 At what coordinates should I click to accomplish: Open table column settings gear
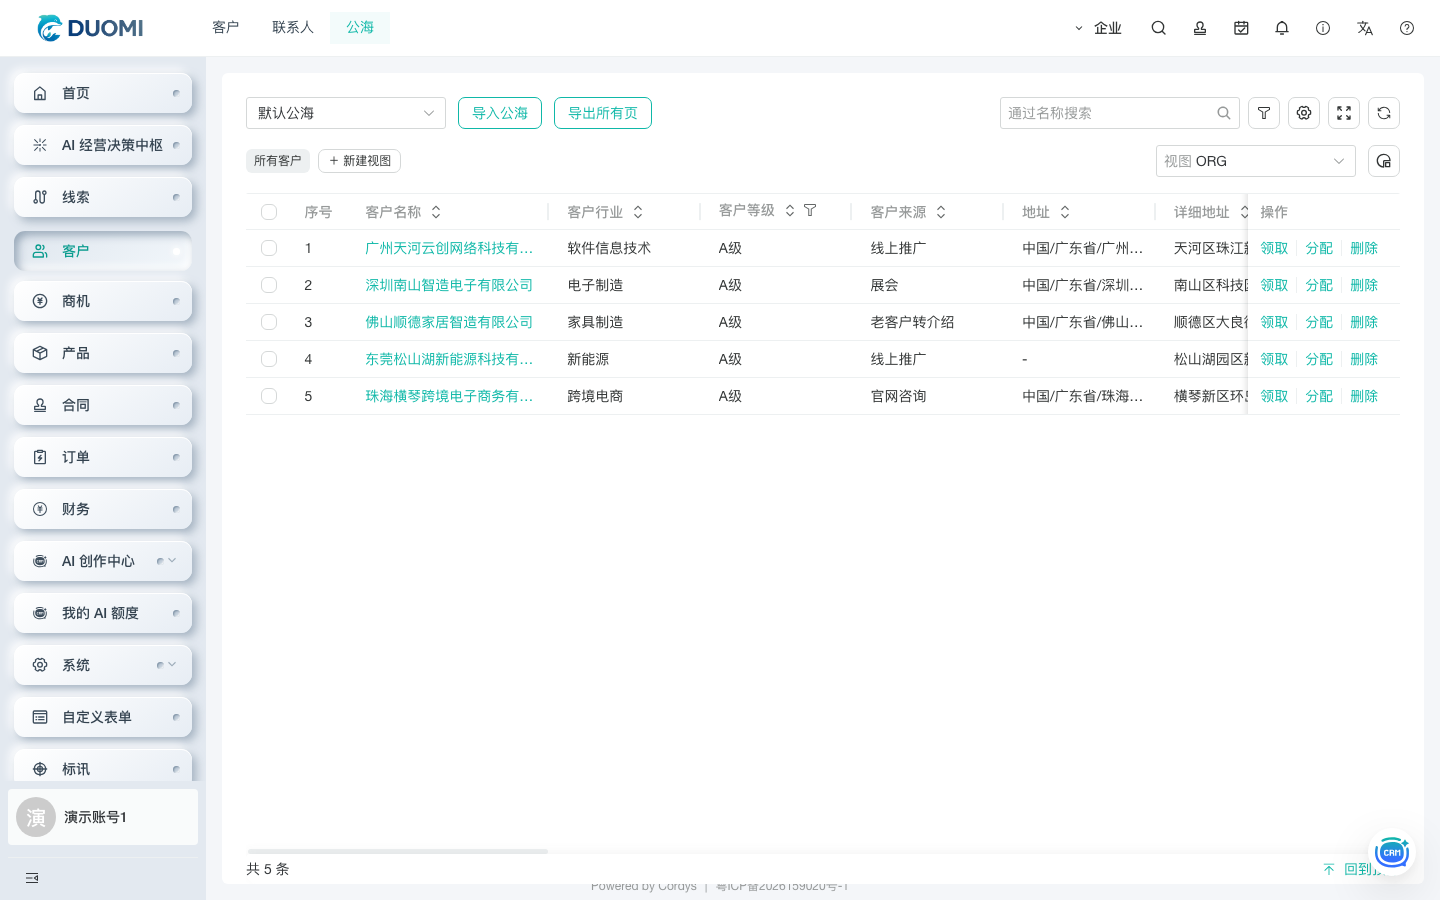tap(1304, 113)
